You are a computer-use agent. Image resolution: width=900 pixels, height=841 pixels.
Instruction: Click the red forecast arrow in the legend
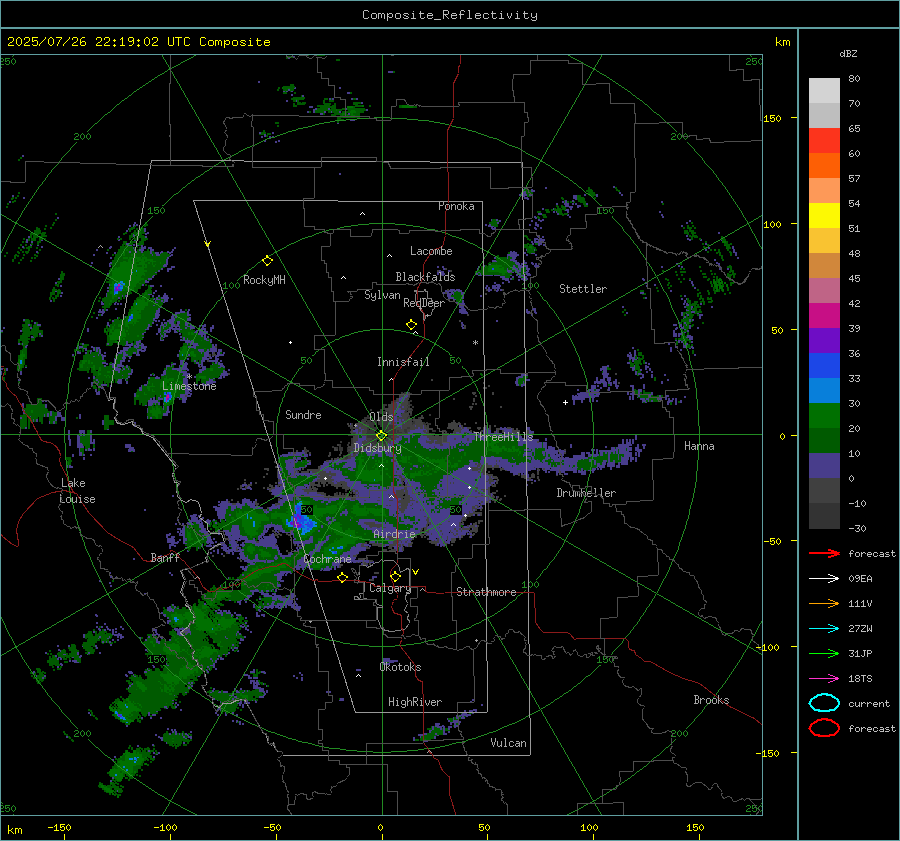824,553
